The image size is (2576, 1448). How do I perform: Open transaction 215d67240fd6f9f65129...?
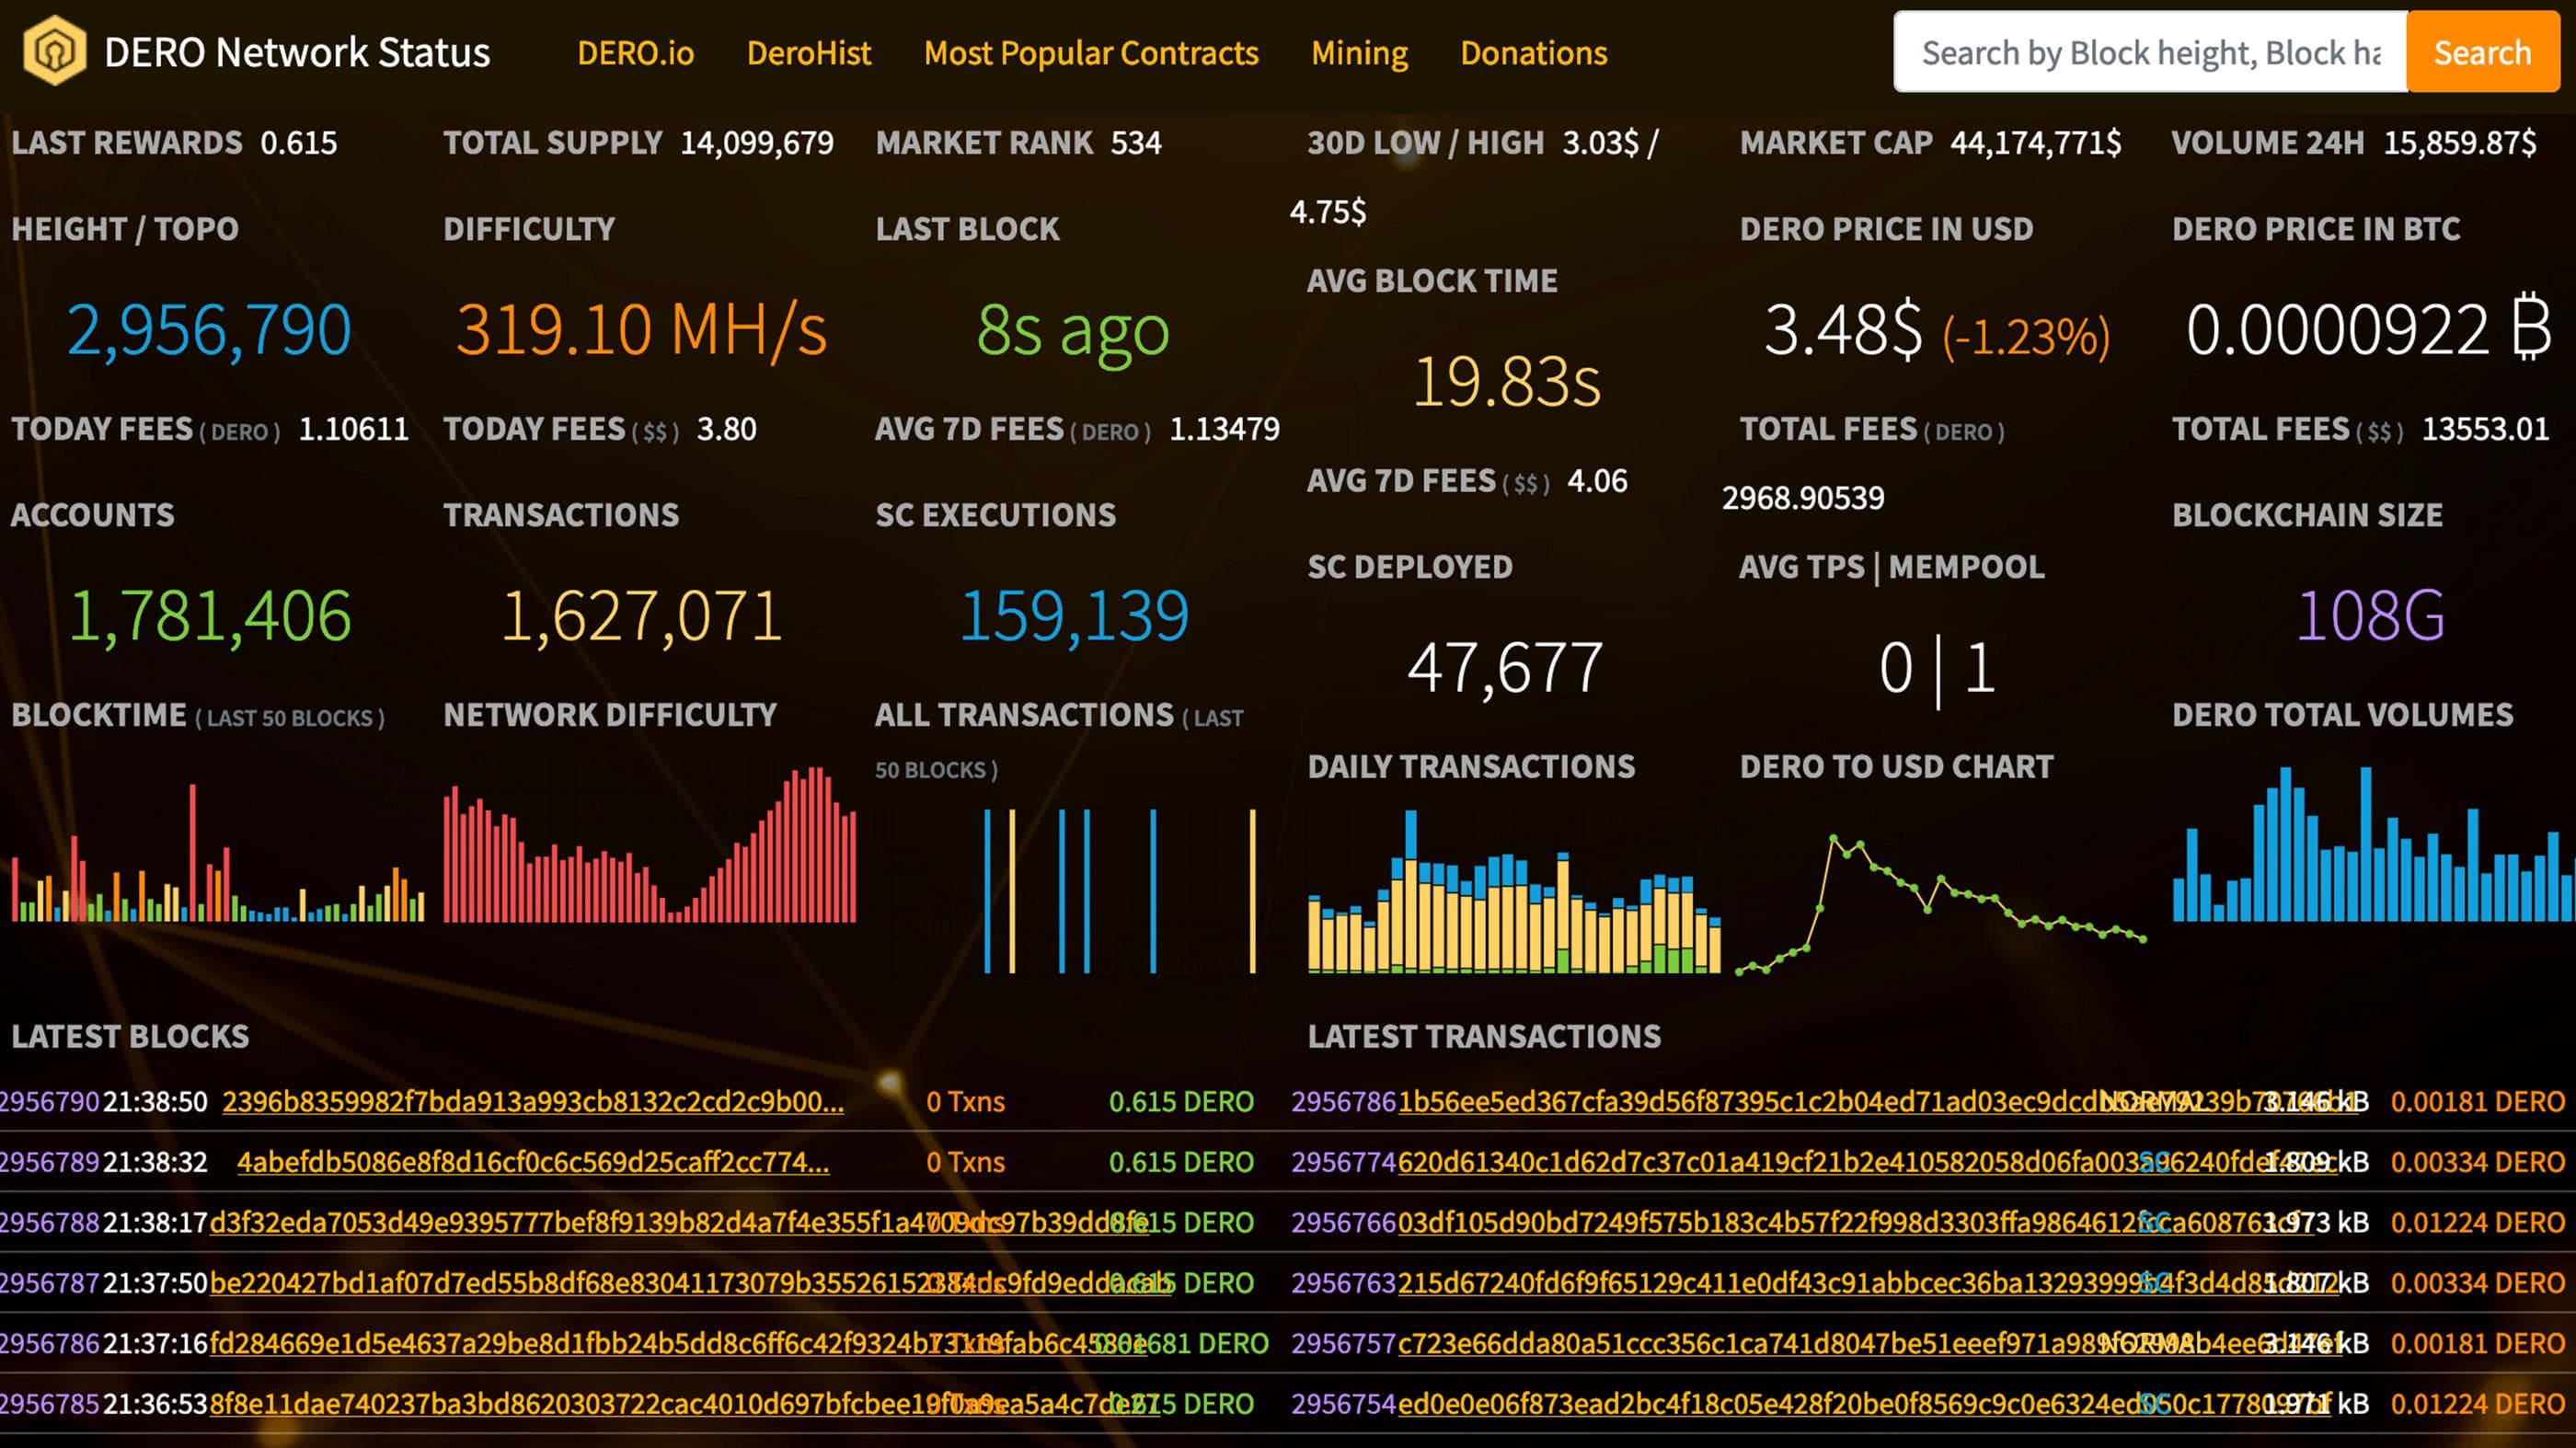click(x=1866, y=1283)
